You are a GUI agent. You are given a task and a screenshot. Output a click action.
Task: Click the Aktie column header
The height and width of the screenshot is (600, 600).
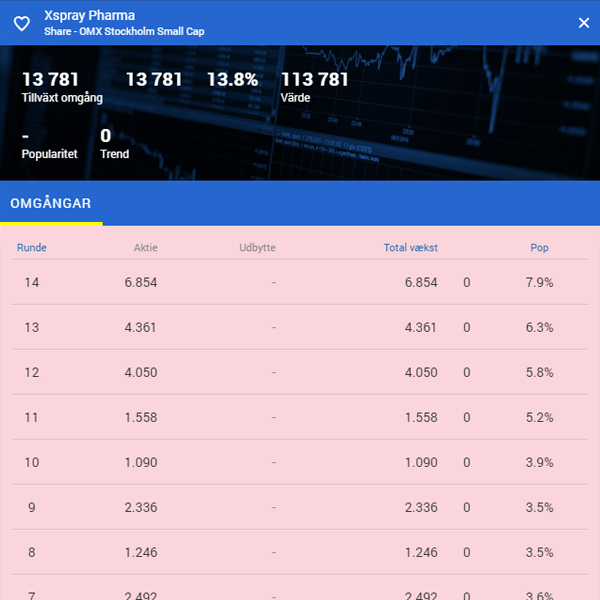[146, 248]
